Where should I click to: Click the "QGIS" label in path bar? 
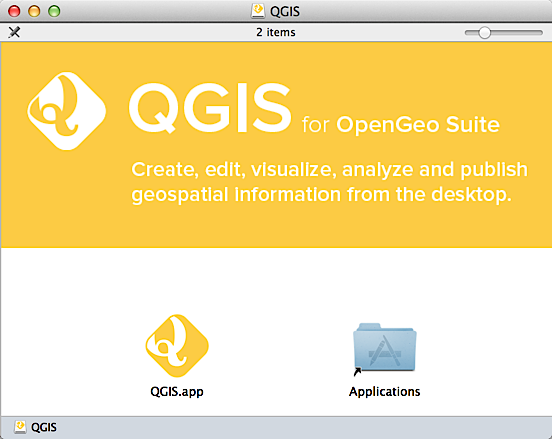pos(44,427)
